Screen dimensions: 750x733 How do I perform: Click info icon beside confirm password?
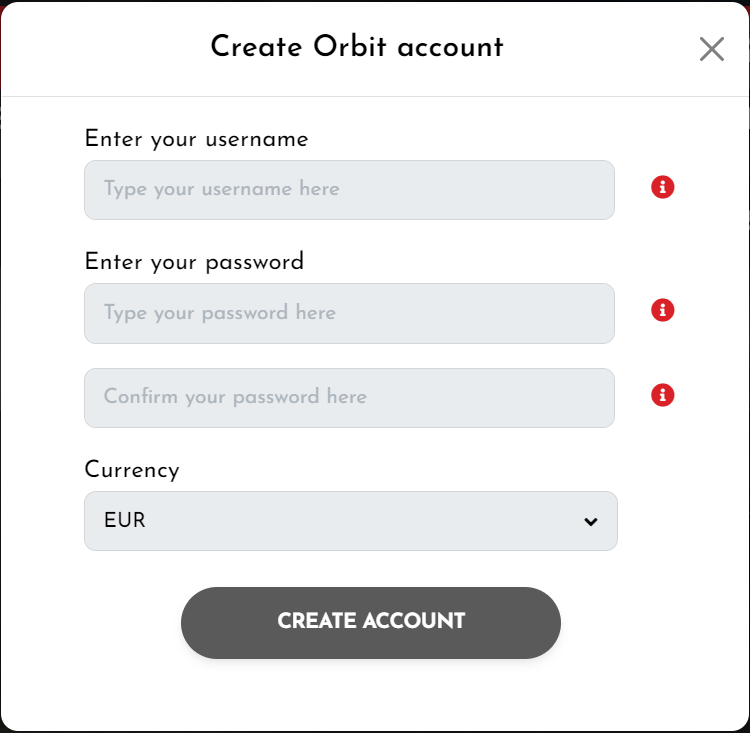[x=662, y=395]
